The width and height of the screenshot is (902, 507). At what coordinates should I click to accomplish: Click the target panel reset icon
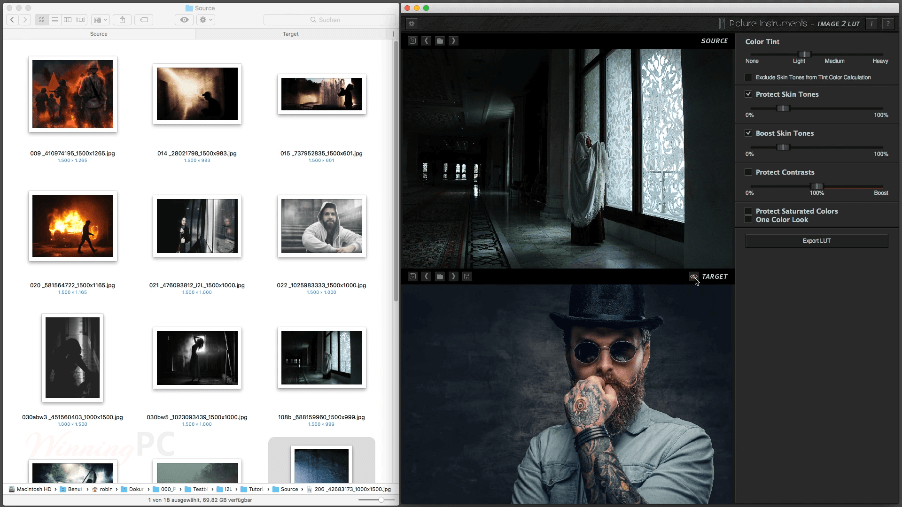click(x=412, y=276)
